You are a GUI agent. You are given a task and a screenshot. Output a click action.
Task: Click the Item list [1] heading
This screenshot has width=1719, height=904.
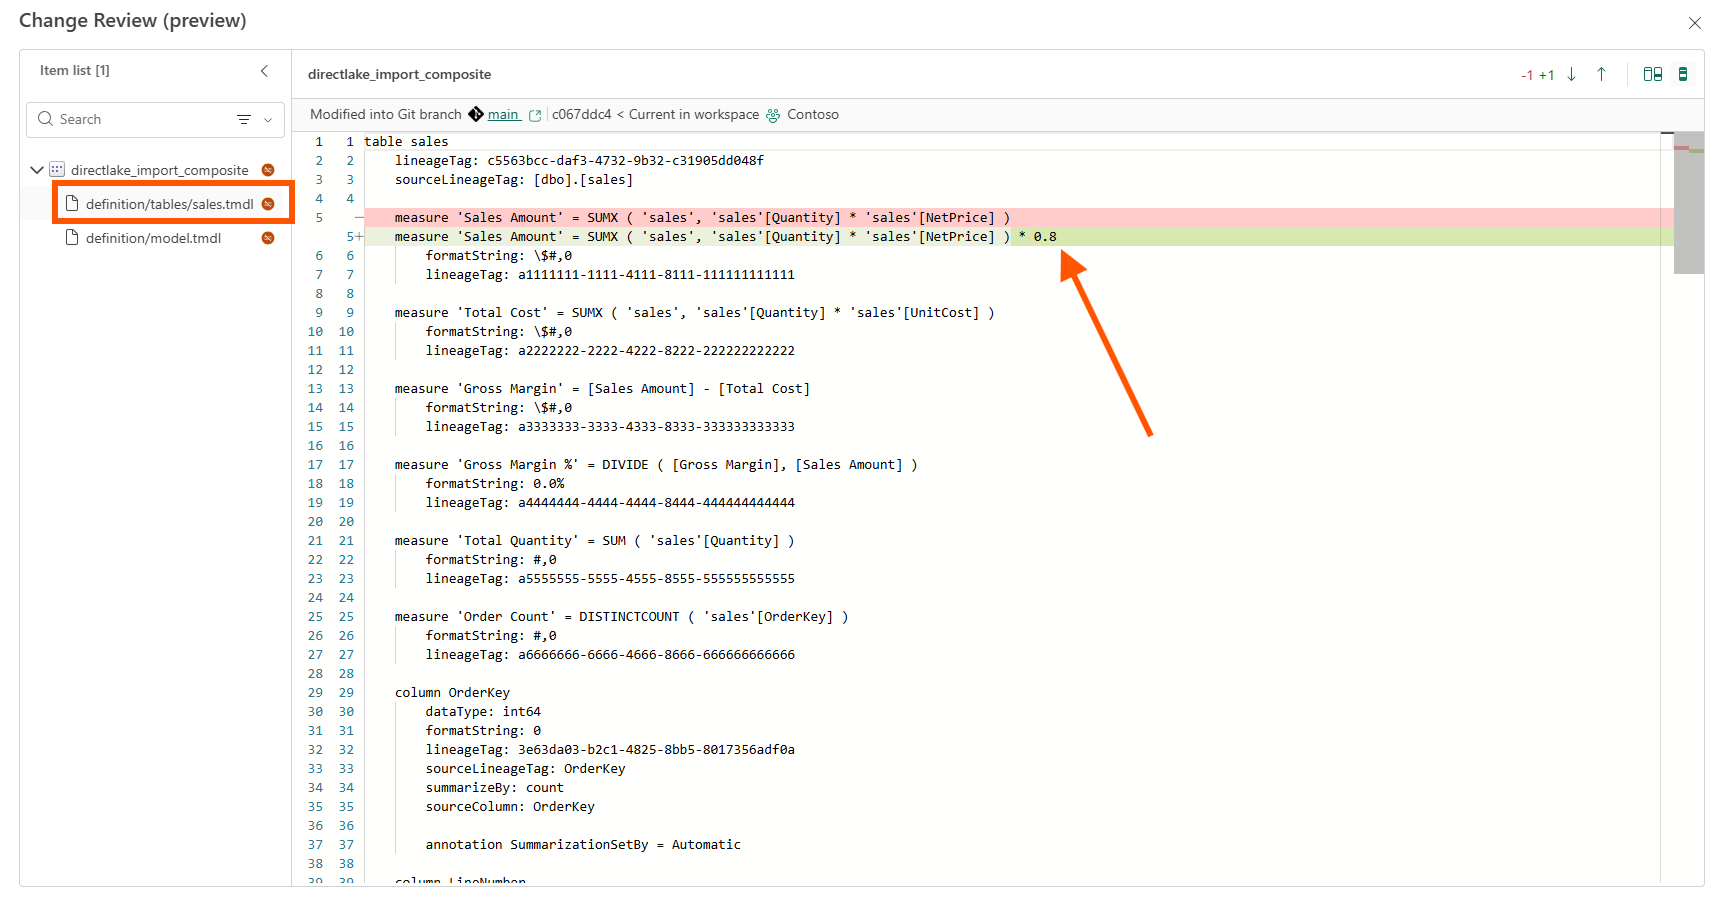75,70
